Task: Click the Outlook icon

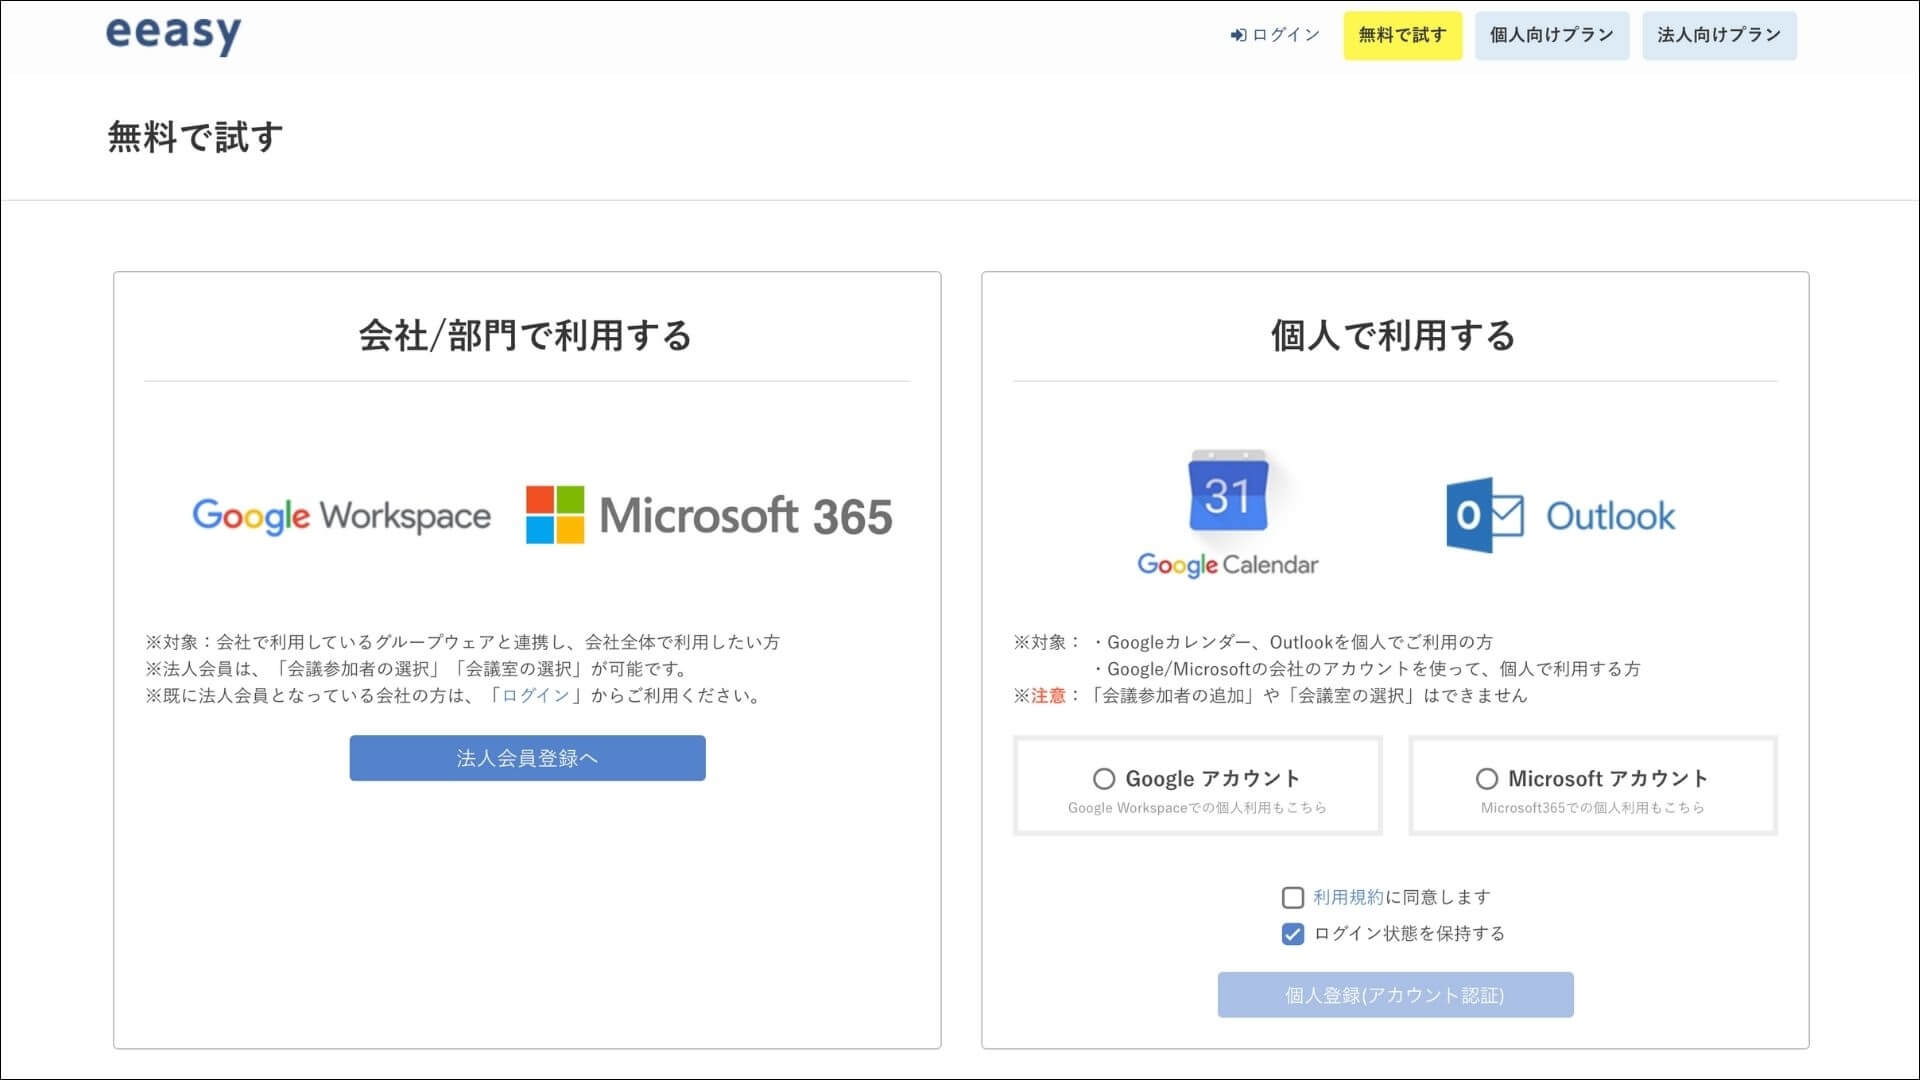Action: pos(1560,516)
